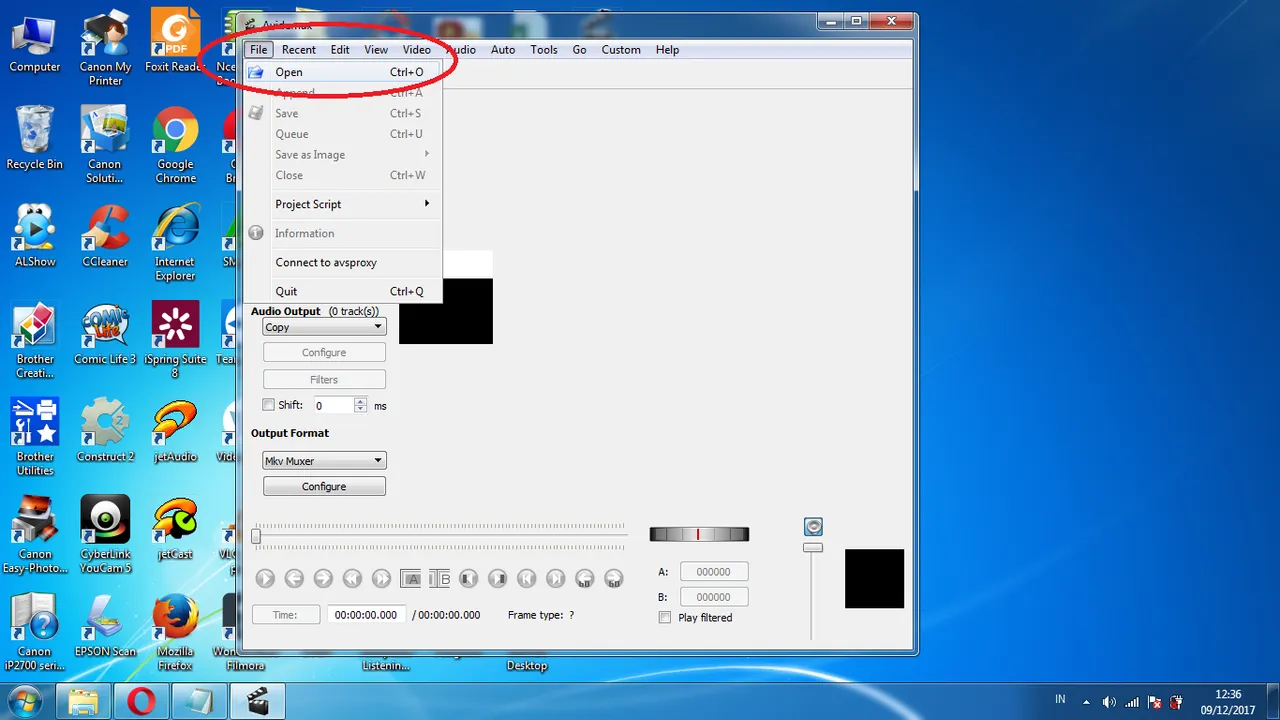This screenshot has height=720, width=1280.
Task: Select the iSpring Suite 8 desktop icon
Action: click(175, 340)
